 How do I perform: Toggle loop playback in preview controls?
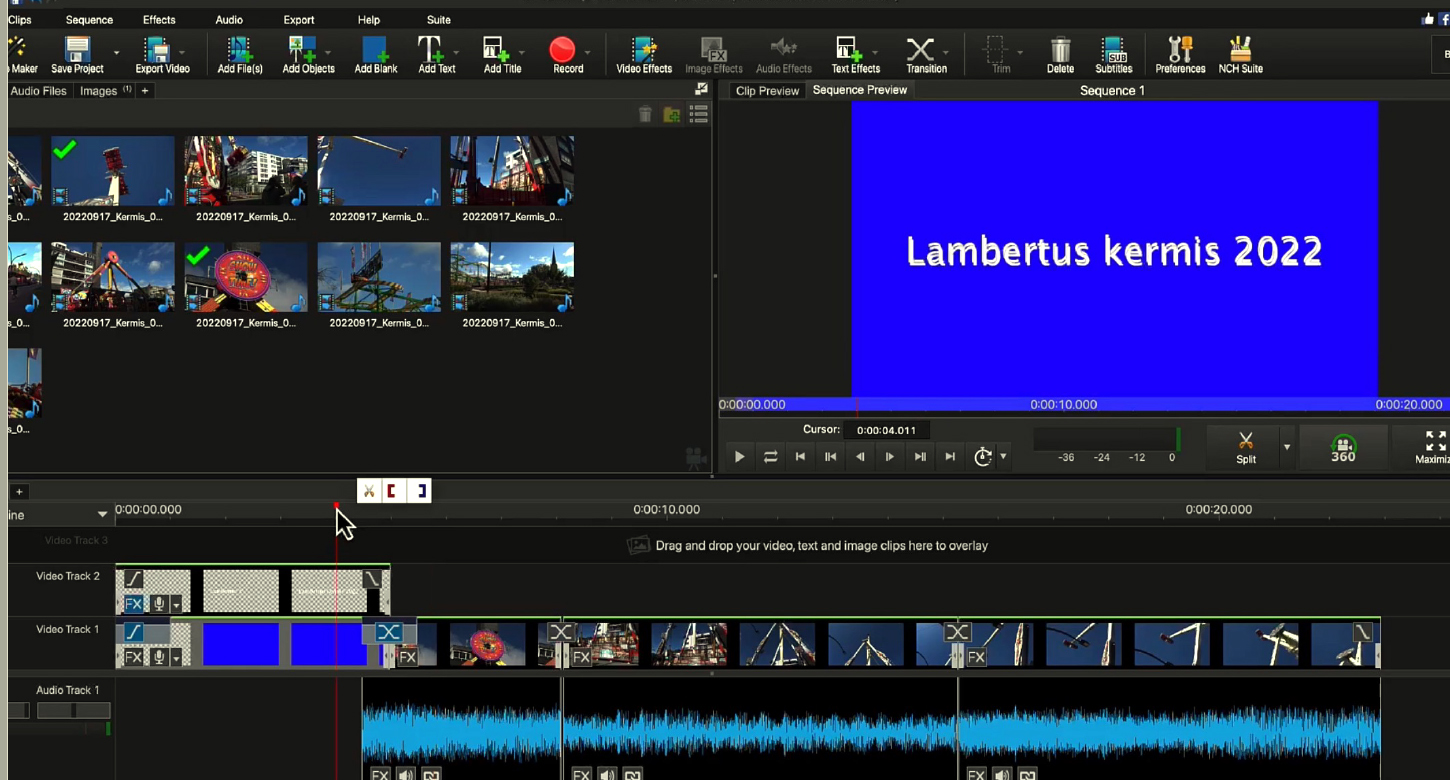(770, 457)
